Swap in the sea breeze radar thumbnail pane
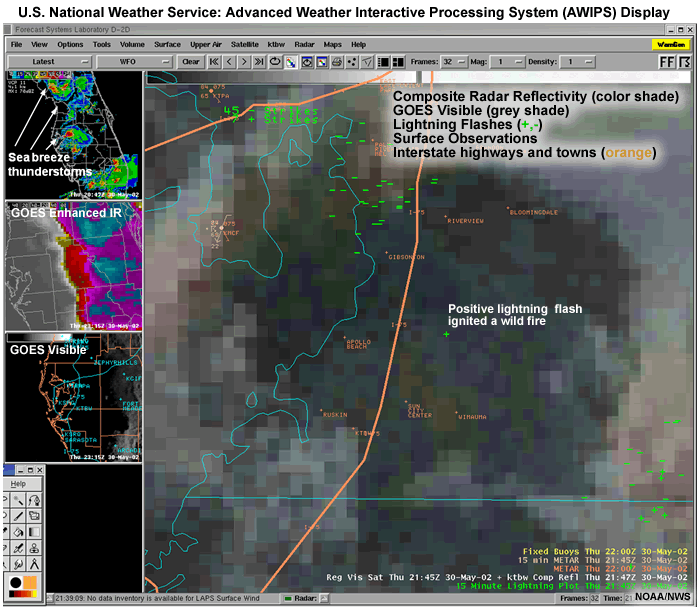 point(74,135)
